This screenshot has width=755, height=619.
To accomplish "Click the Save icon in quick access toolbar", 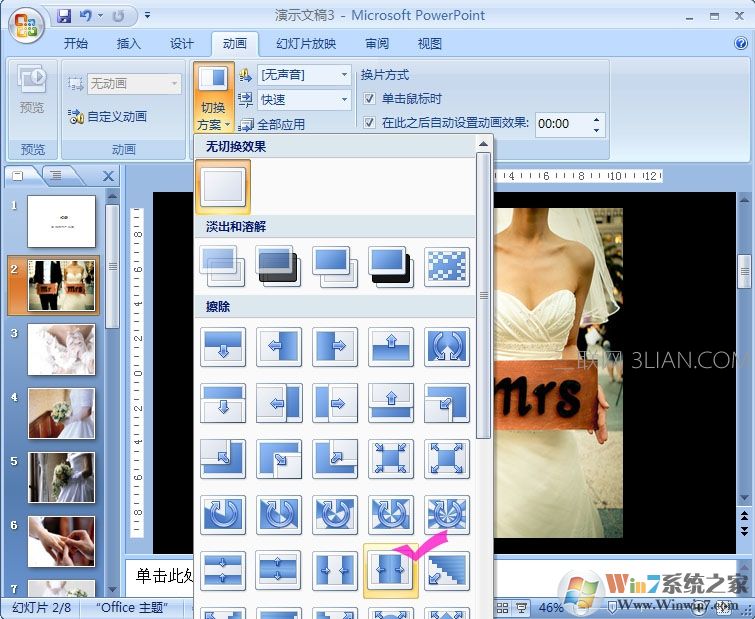I will pyautogui.click(x=65, y=16).
